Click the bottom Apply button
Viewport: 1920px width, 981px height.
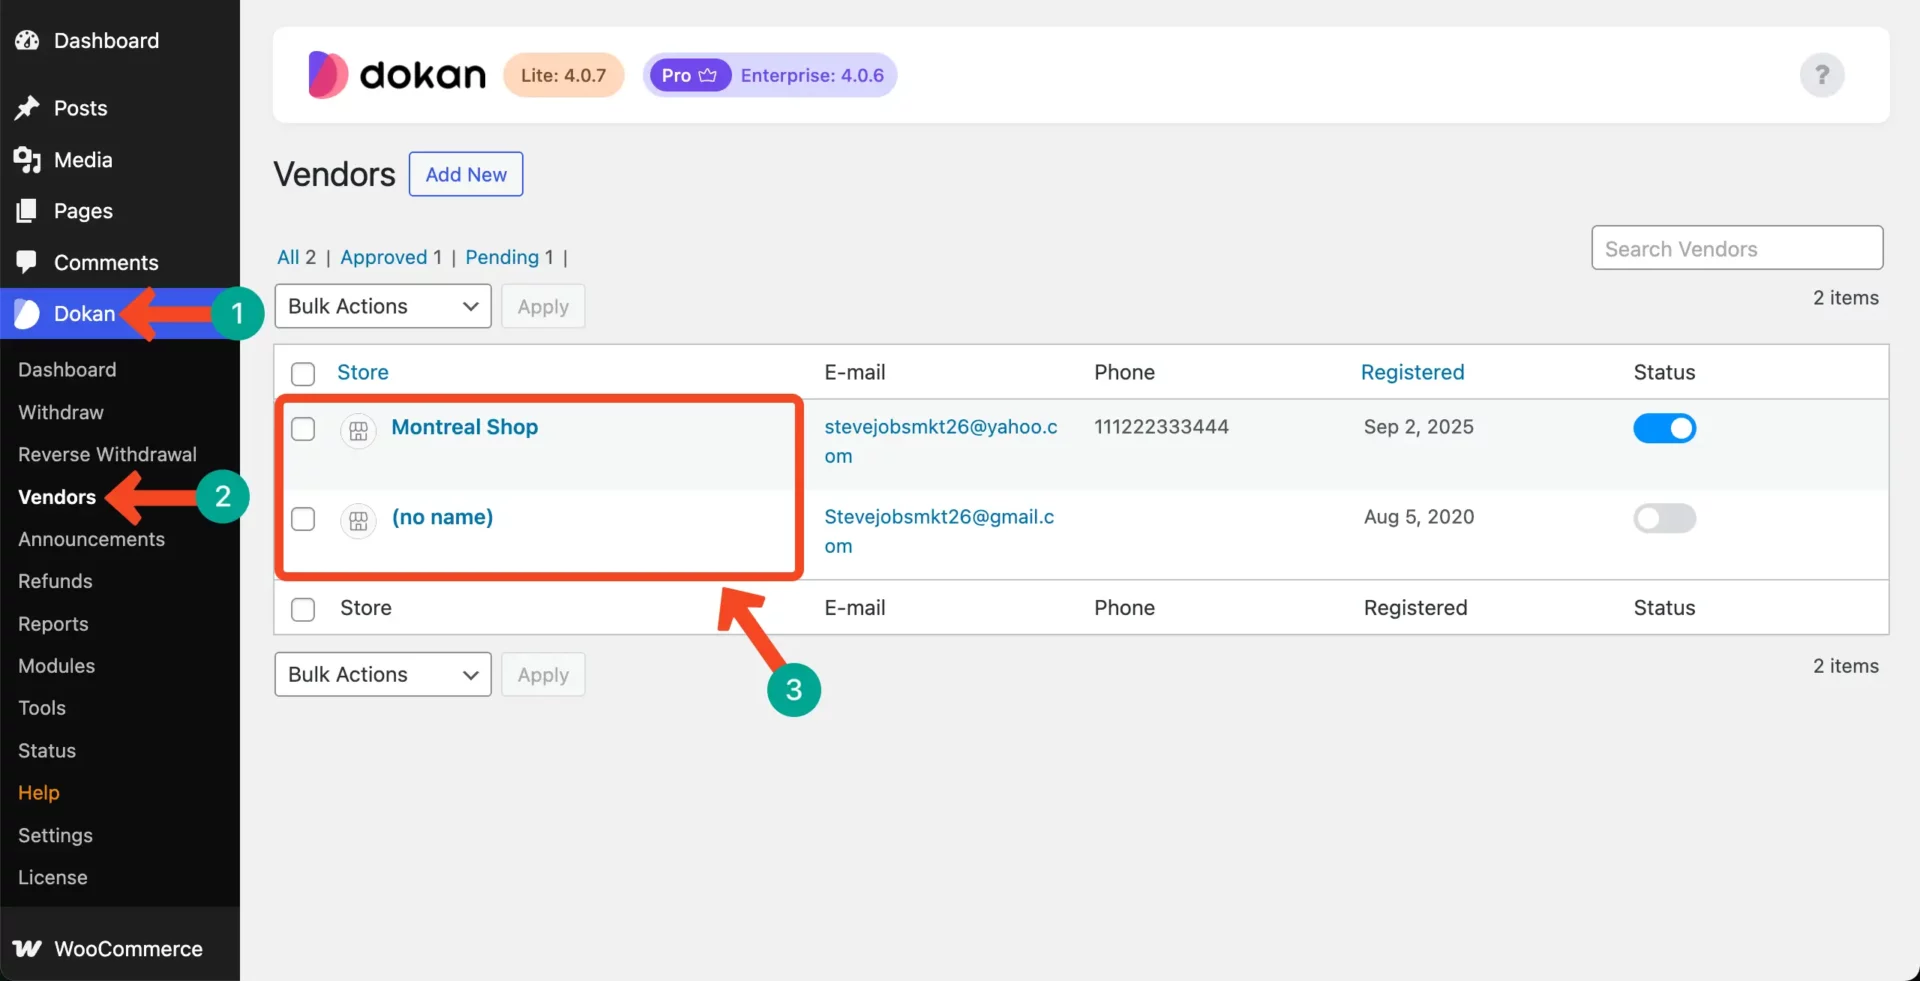click(x=543, y=674)
